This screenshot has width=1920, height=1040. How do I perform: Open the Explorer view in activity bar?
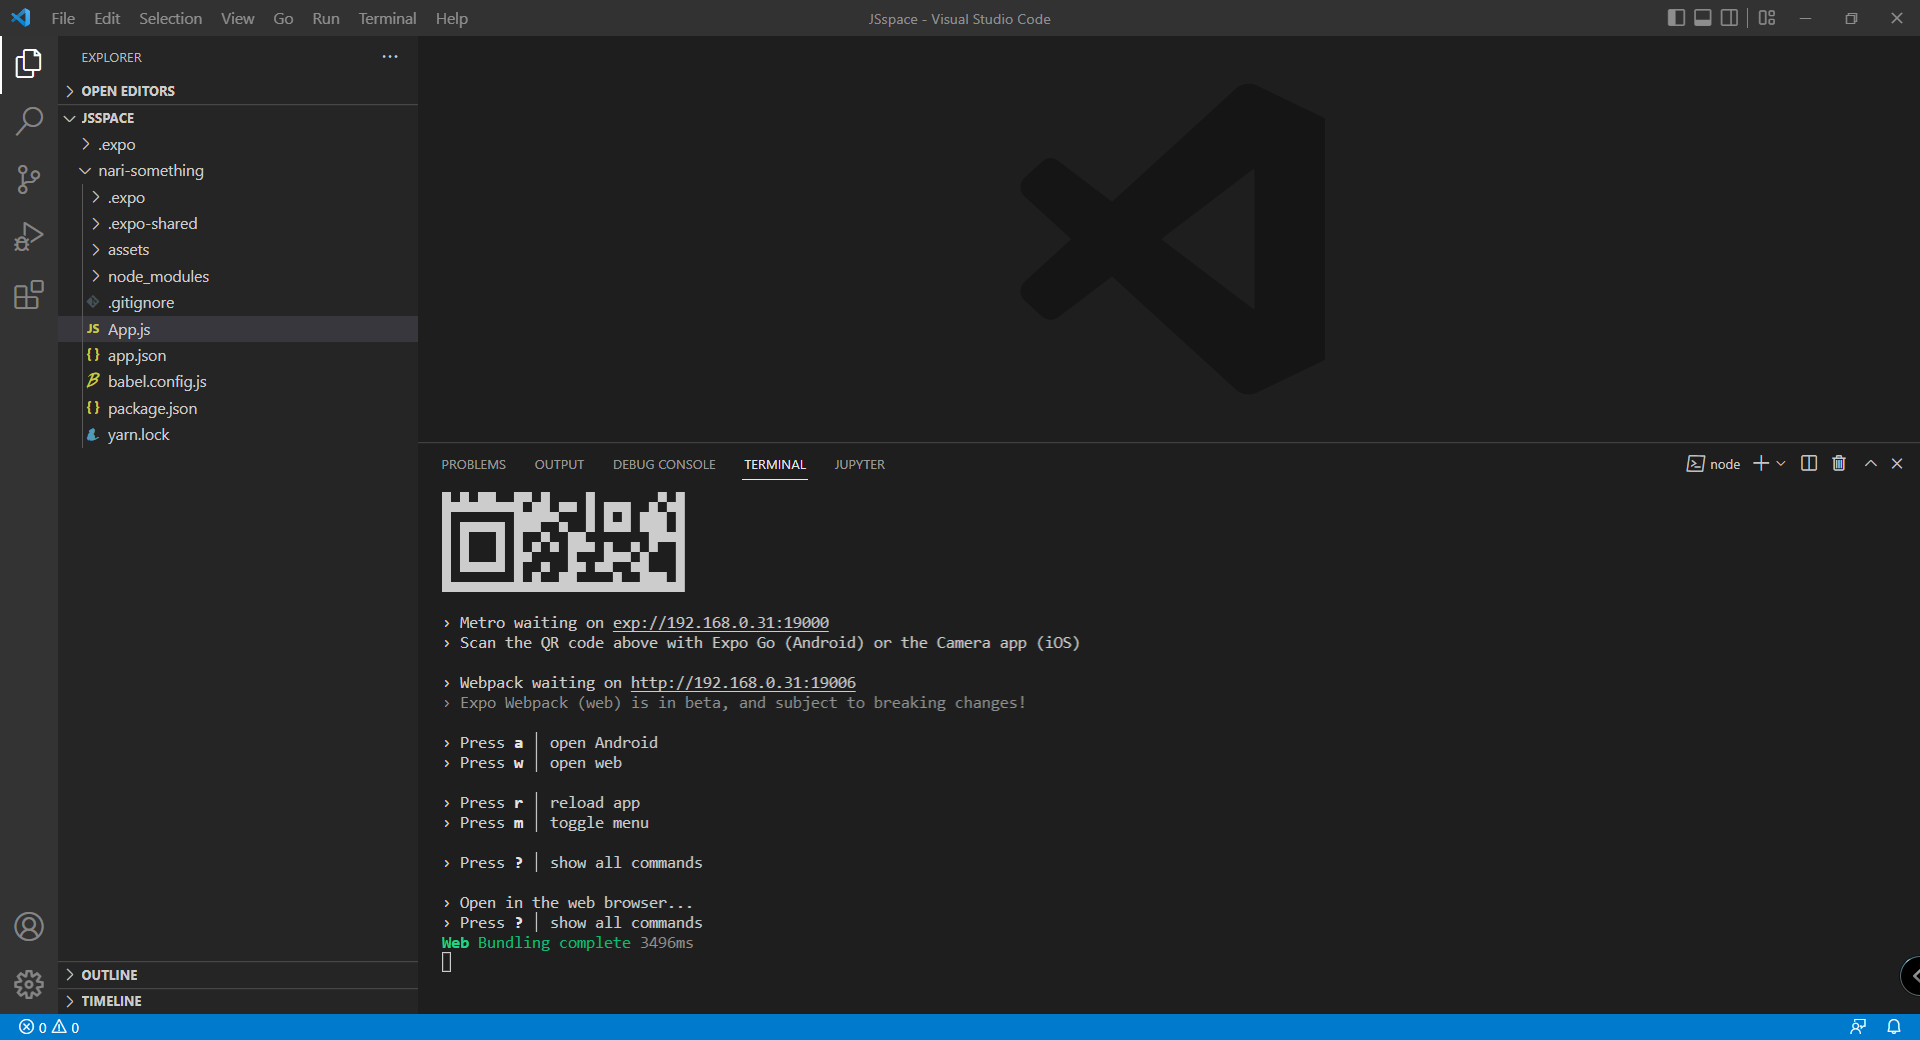coord(29,64)
